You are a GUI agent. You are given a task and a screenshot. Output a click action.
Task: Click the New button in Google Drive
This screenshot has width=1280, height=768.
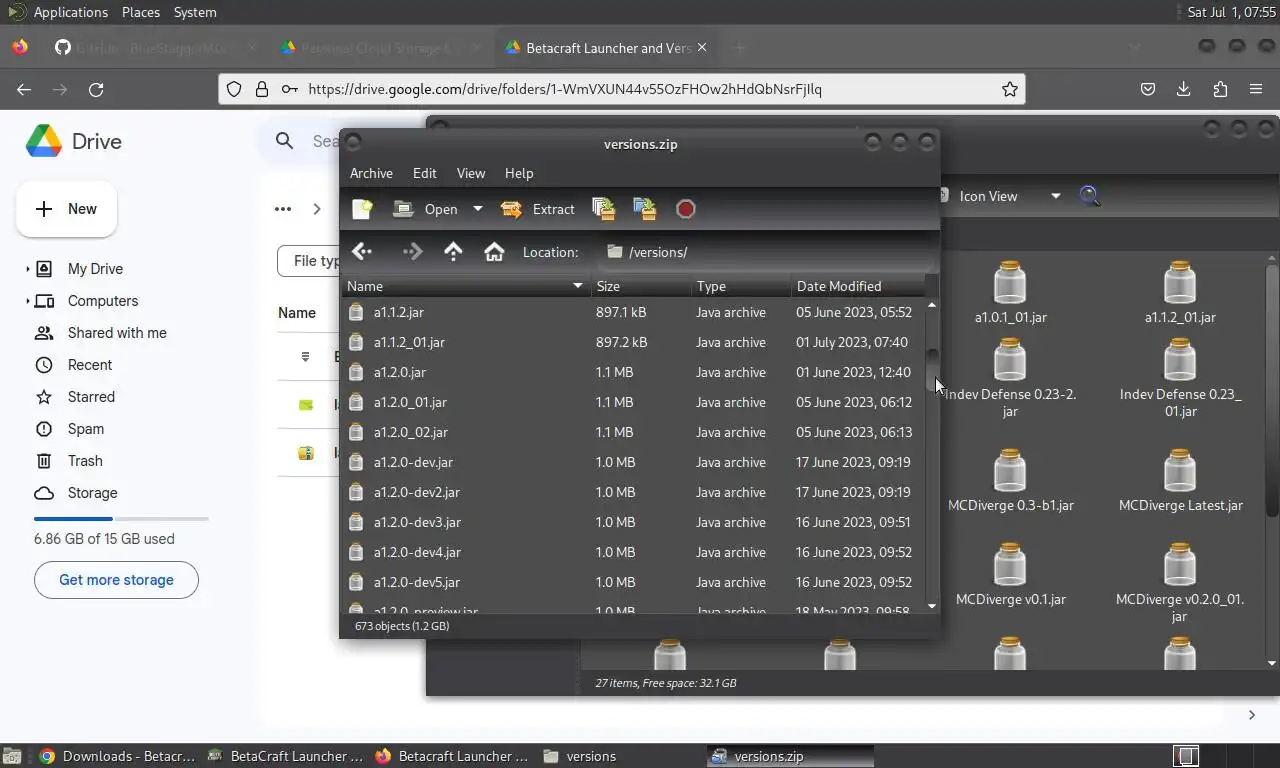click(66, 209)
